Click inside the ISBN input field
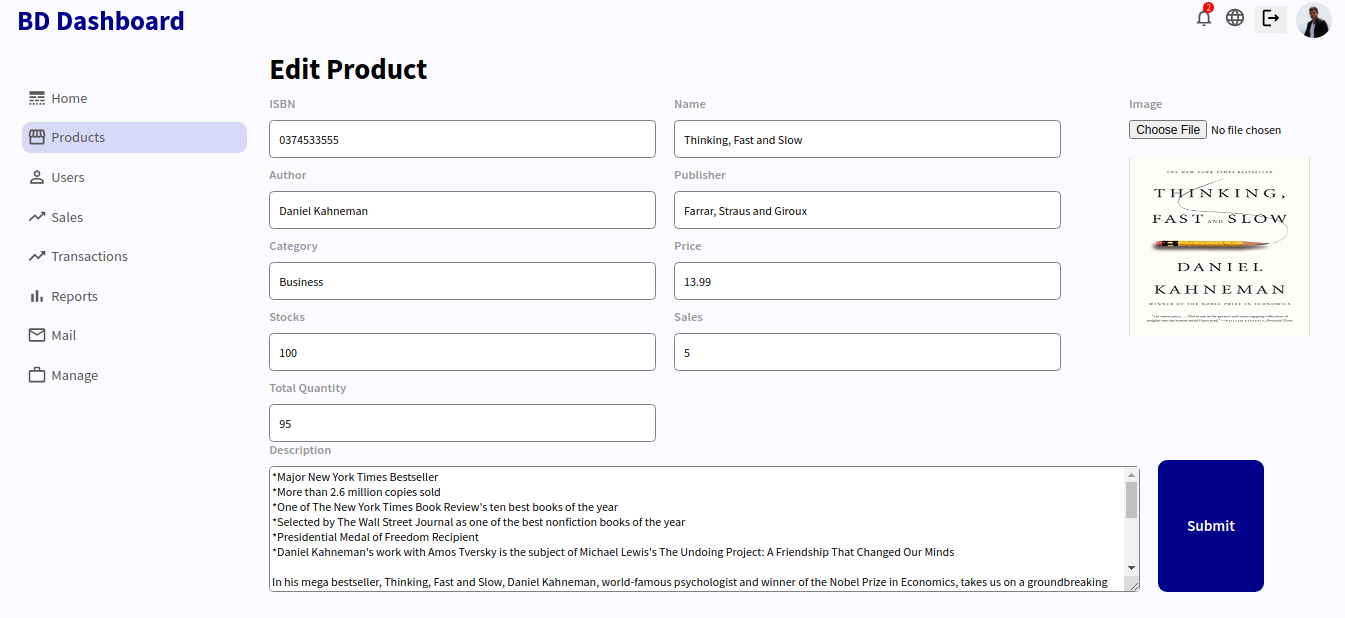 pyautogui.click(x=462, y=139)
